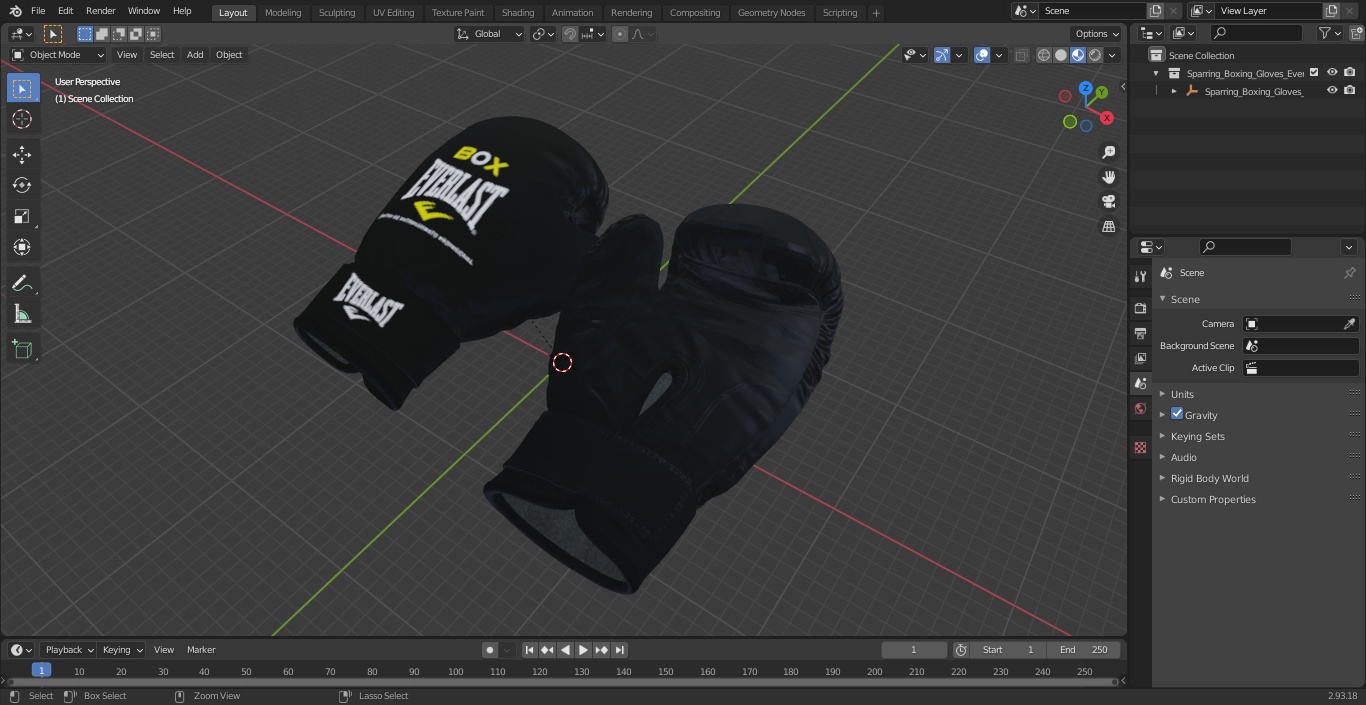
Task: Open the Object Mode dropdown
Action: pos(57,55)
